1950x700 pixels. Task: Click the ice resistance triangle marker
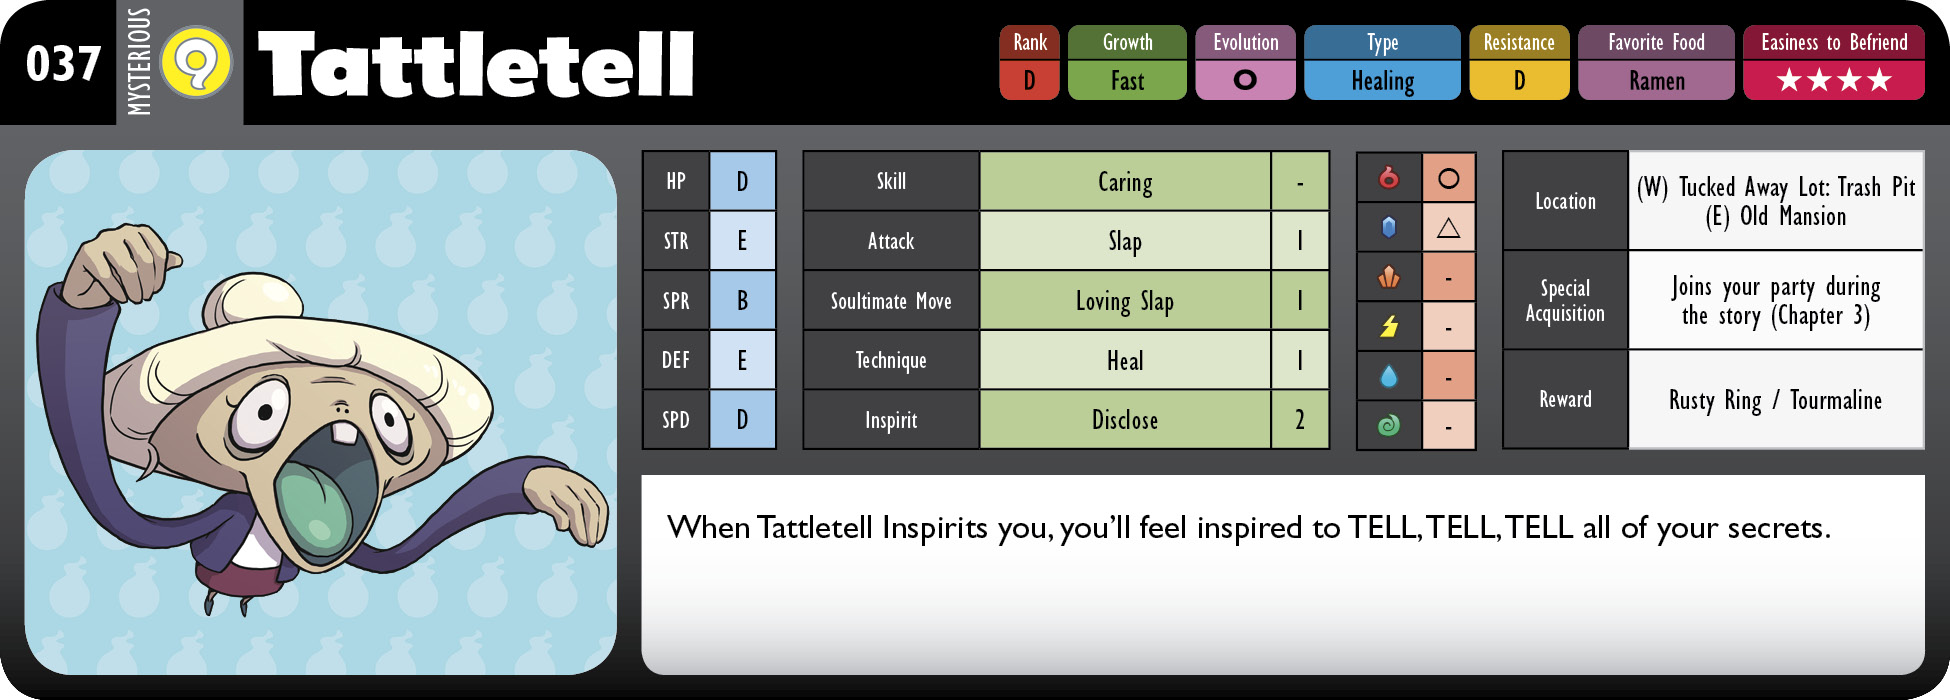pyautogui.click(x=1448, y=228)
